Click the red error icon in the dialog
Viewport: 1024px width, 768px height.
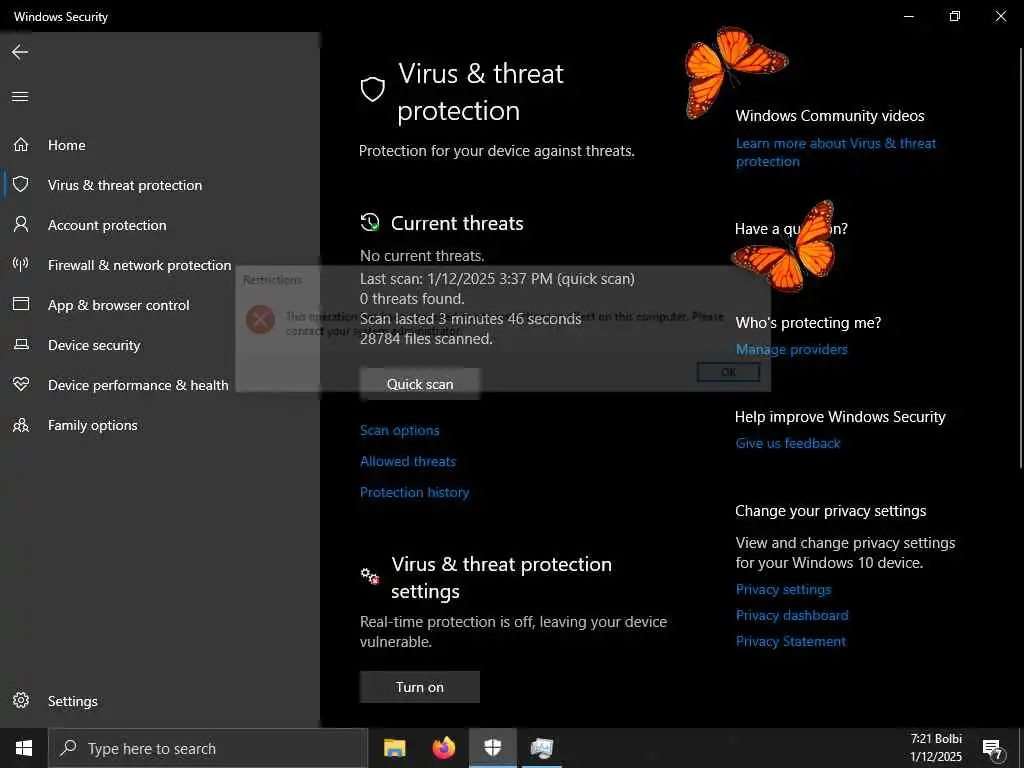(260, 319)
